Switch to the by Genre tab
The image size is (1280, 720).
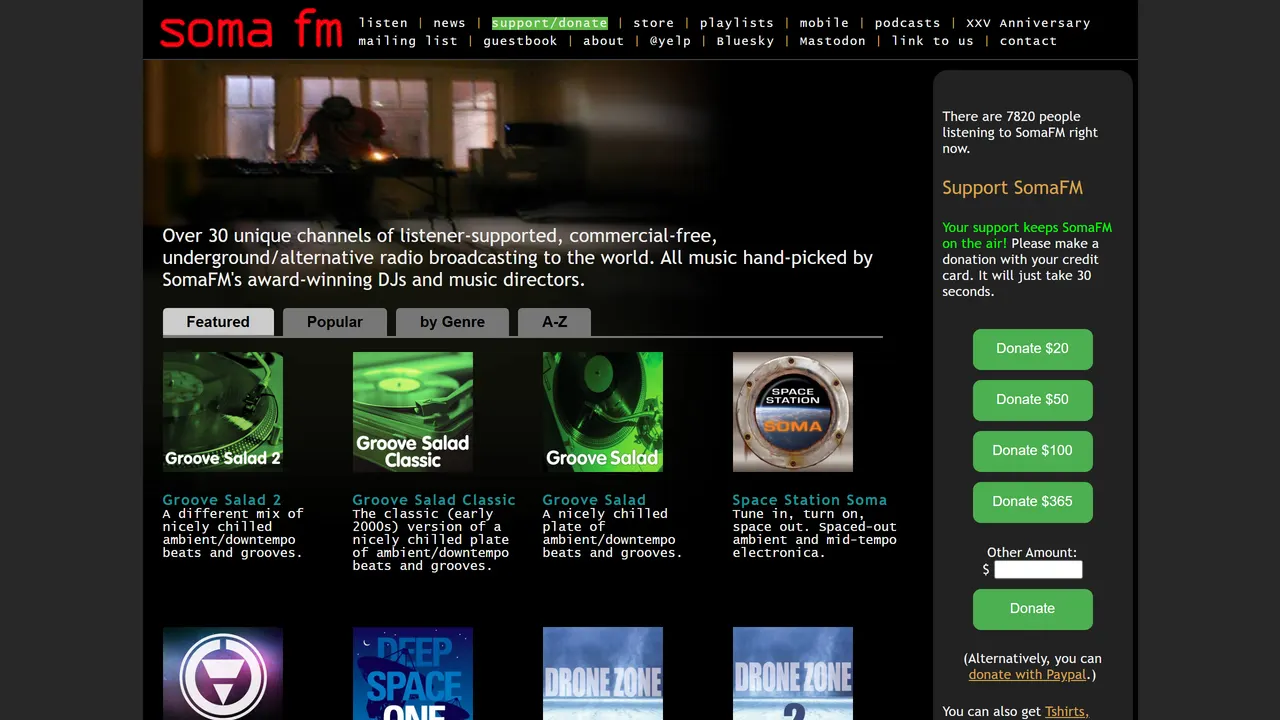452,322
